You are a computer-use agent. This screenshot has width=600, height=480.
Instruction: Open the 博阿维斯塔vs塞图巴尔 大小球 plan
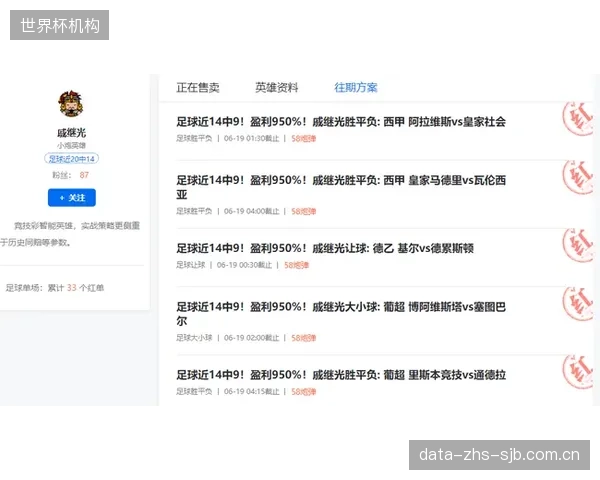tap(341, 313)
